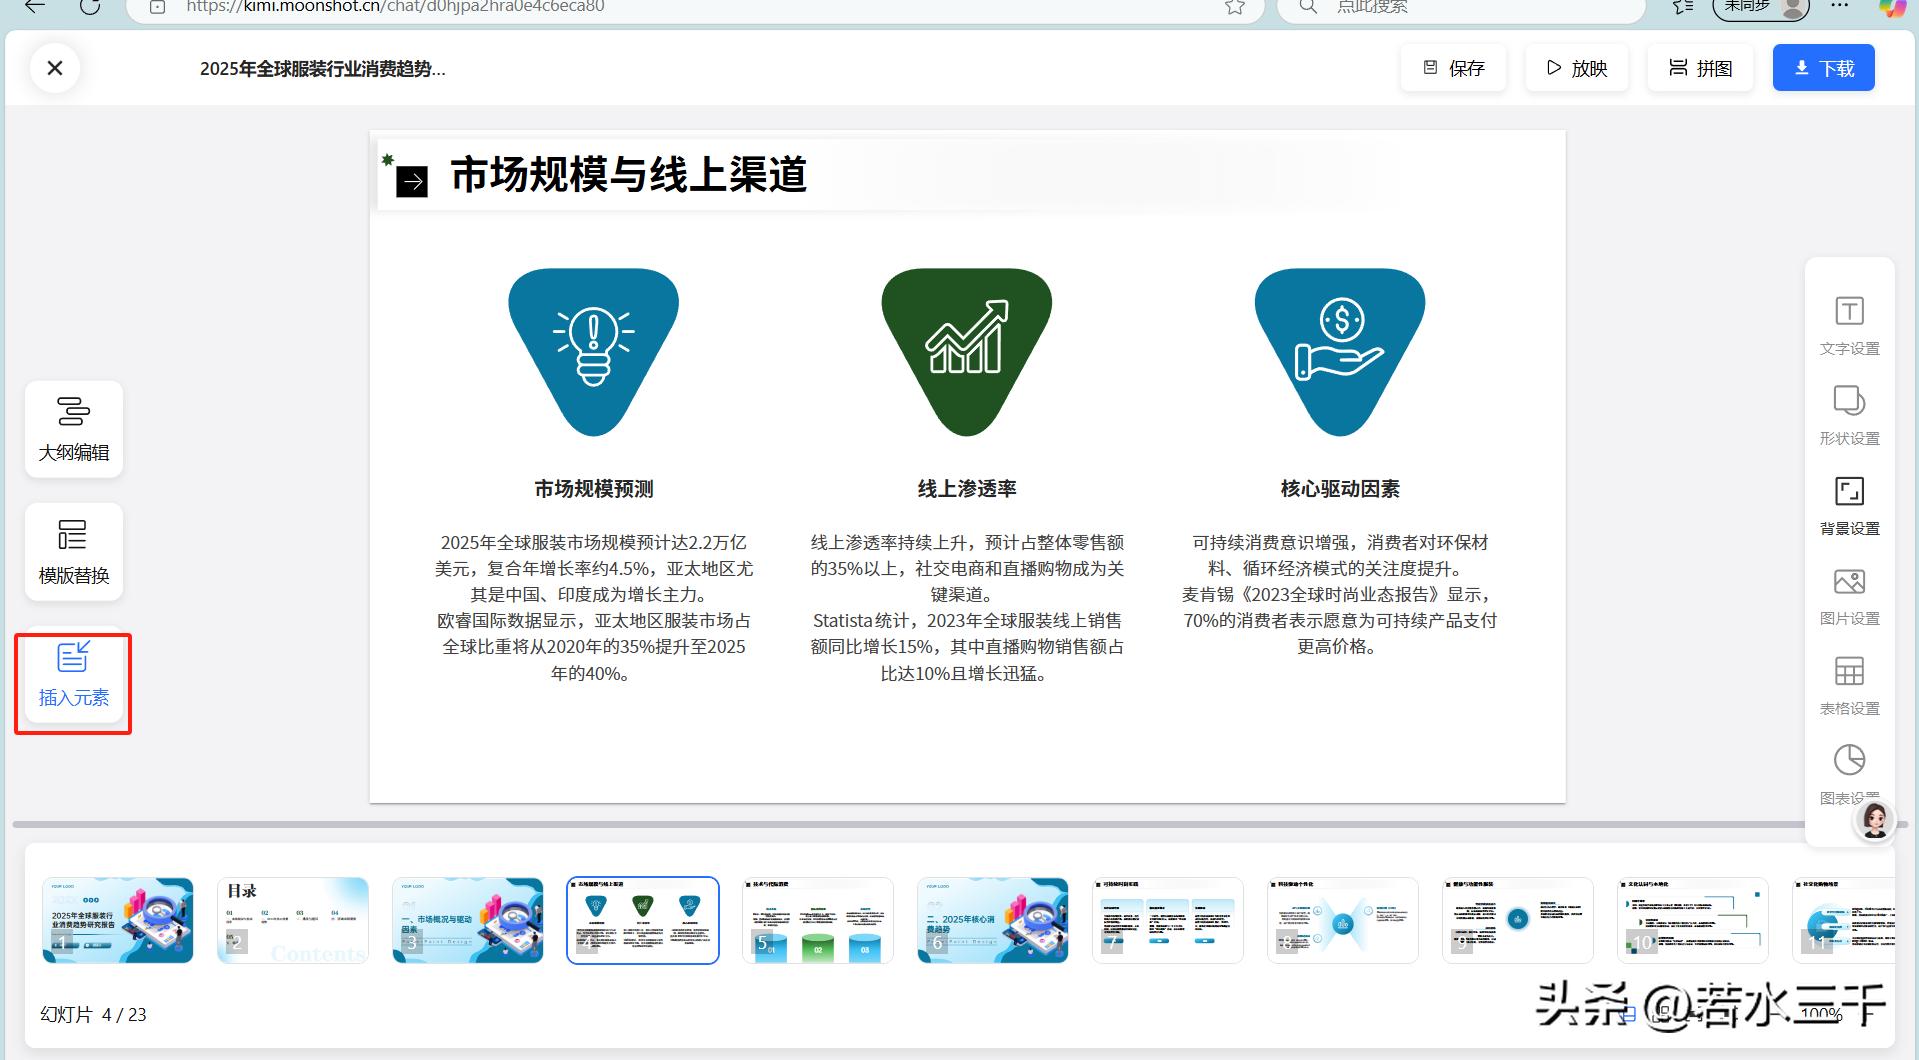Select slide 10 thumbnail
Viewport: 1919px width, 1060px height.
[x=1693, y=920]
